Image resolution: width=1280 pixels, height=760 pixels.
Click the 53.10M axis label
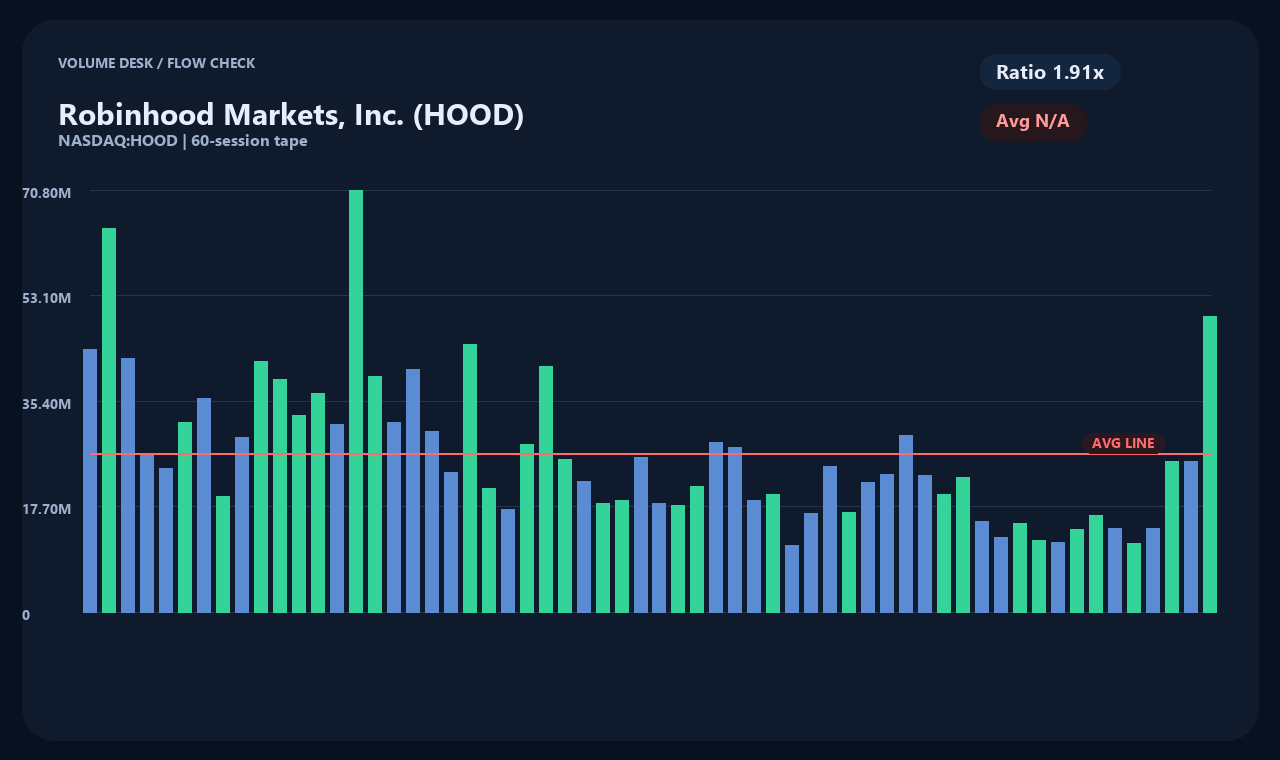[46, 298]
